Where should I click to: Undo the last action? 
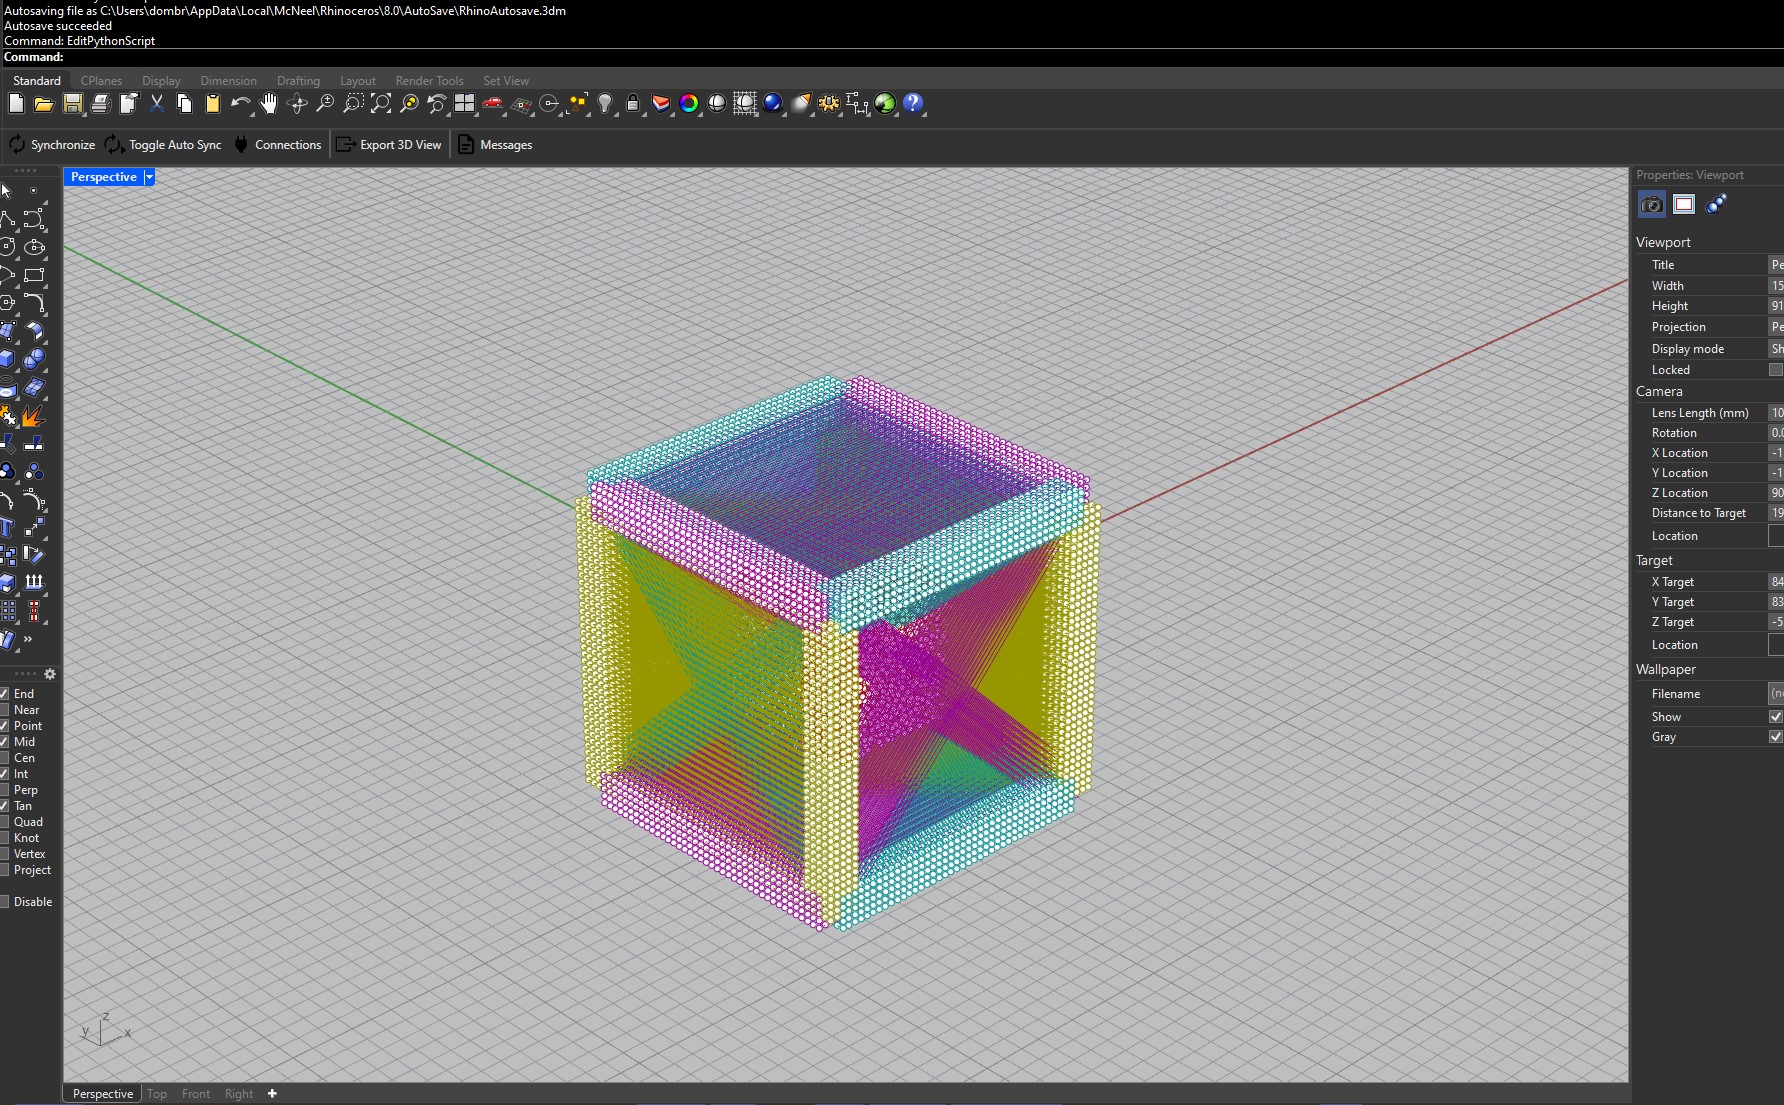[x=241, y=104]
